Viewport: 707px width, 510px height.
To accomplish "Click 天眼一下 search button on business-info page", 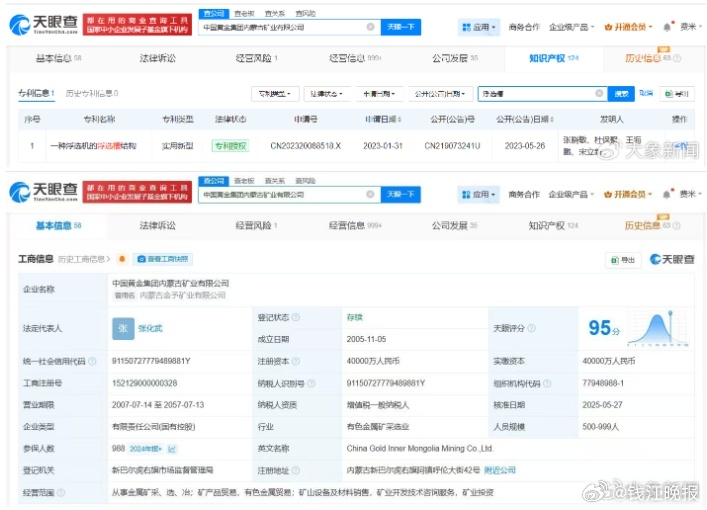I will click(400, 194).
